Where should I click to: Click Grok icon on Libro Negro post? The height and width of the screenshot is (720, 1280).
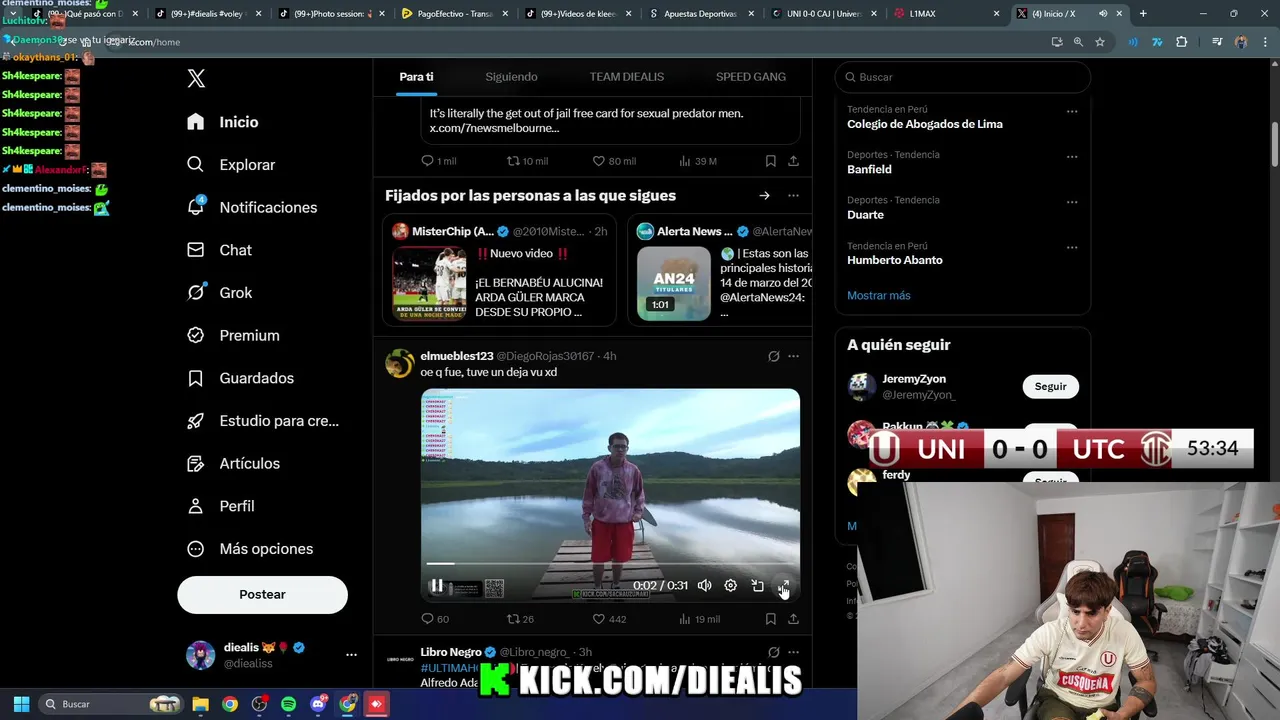coord(773,652)
